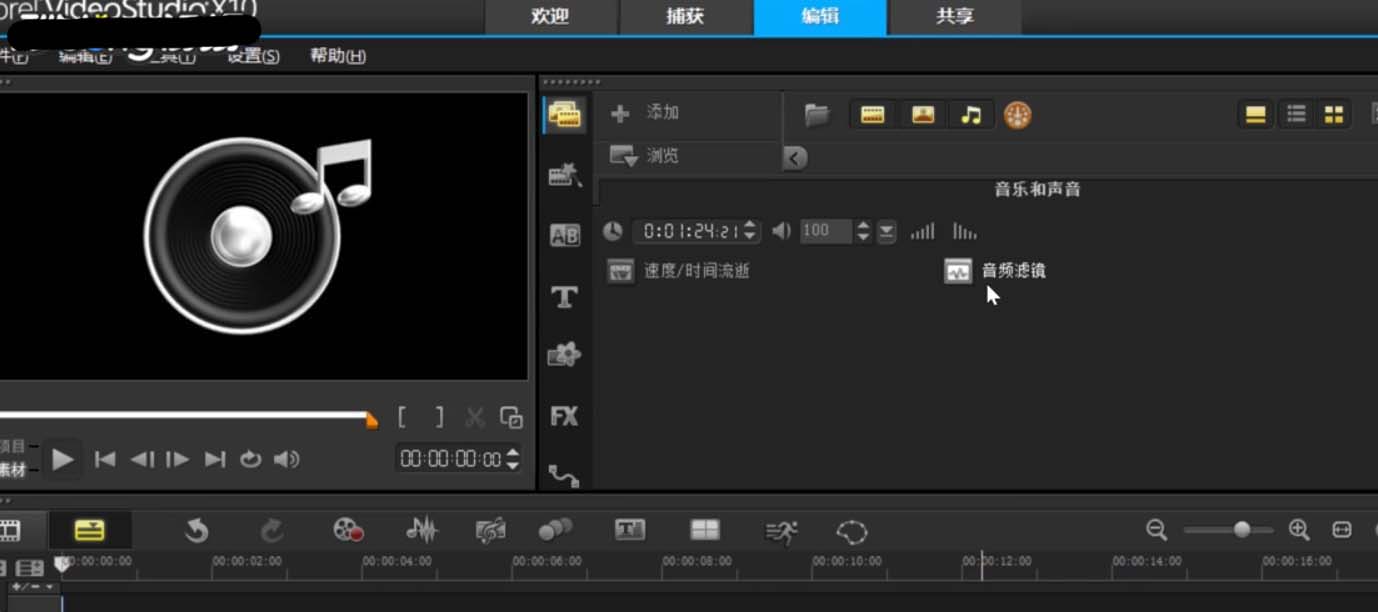Viewport: 1378px width, 612px height.
Task: Set mark-in with left bracket
Action: click(x=402, y=417)
